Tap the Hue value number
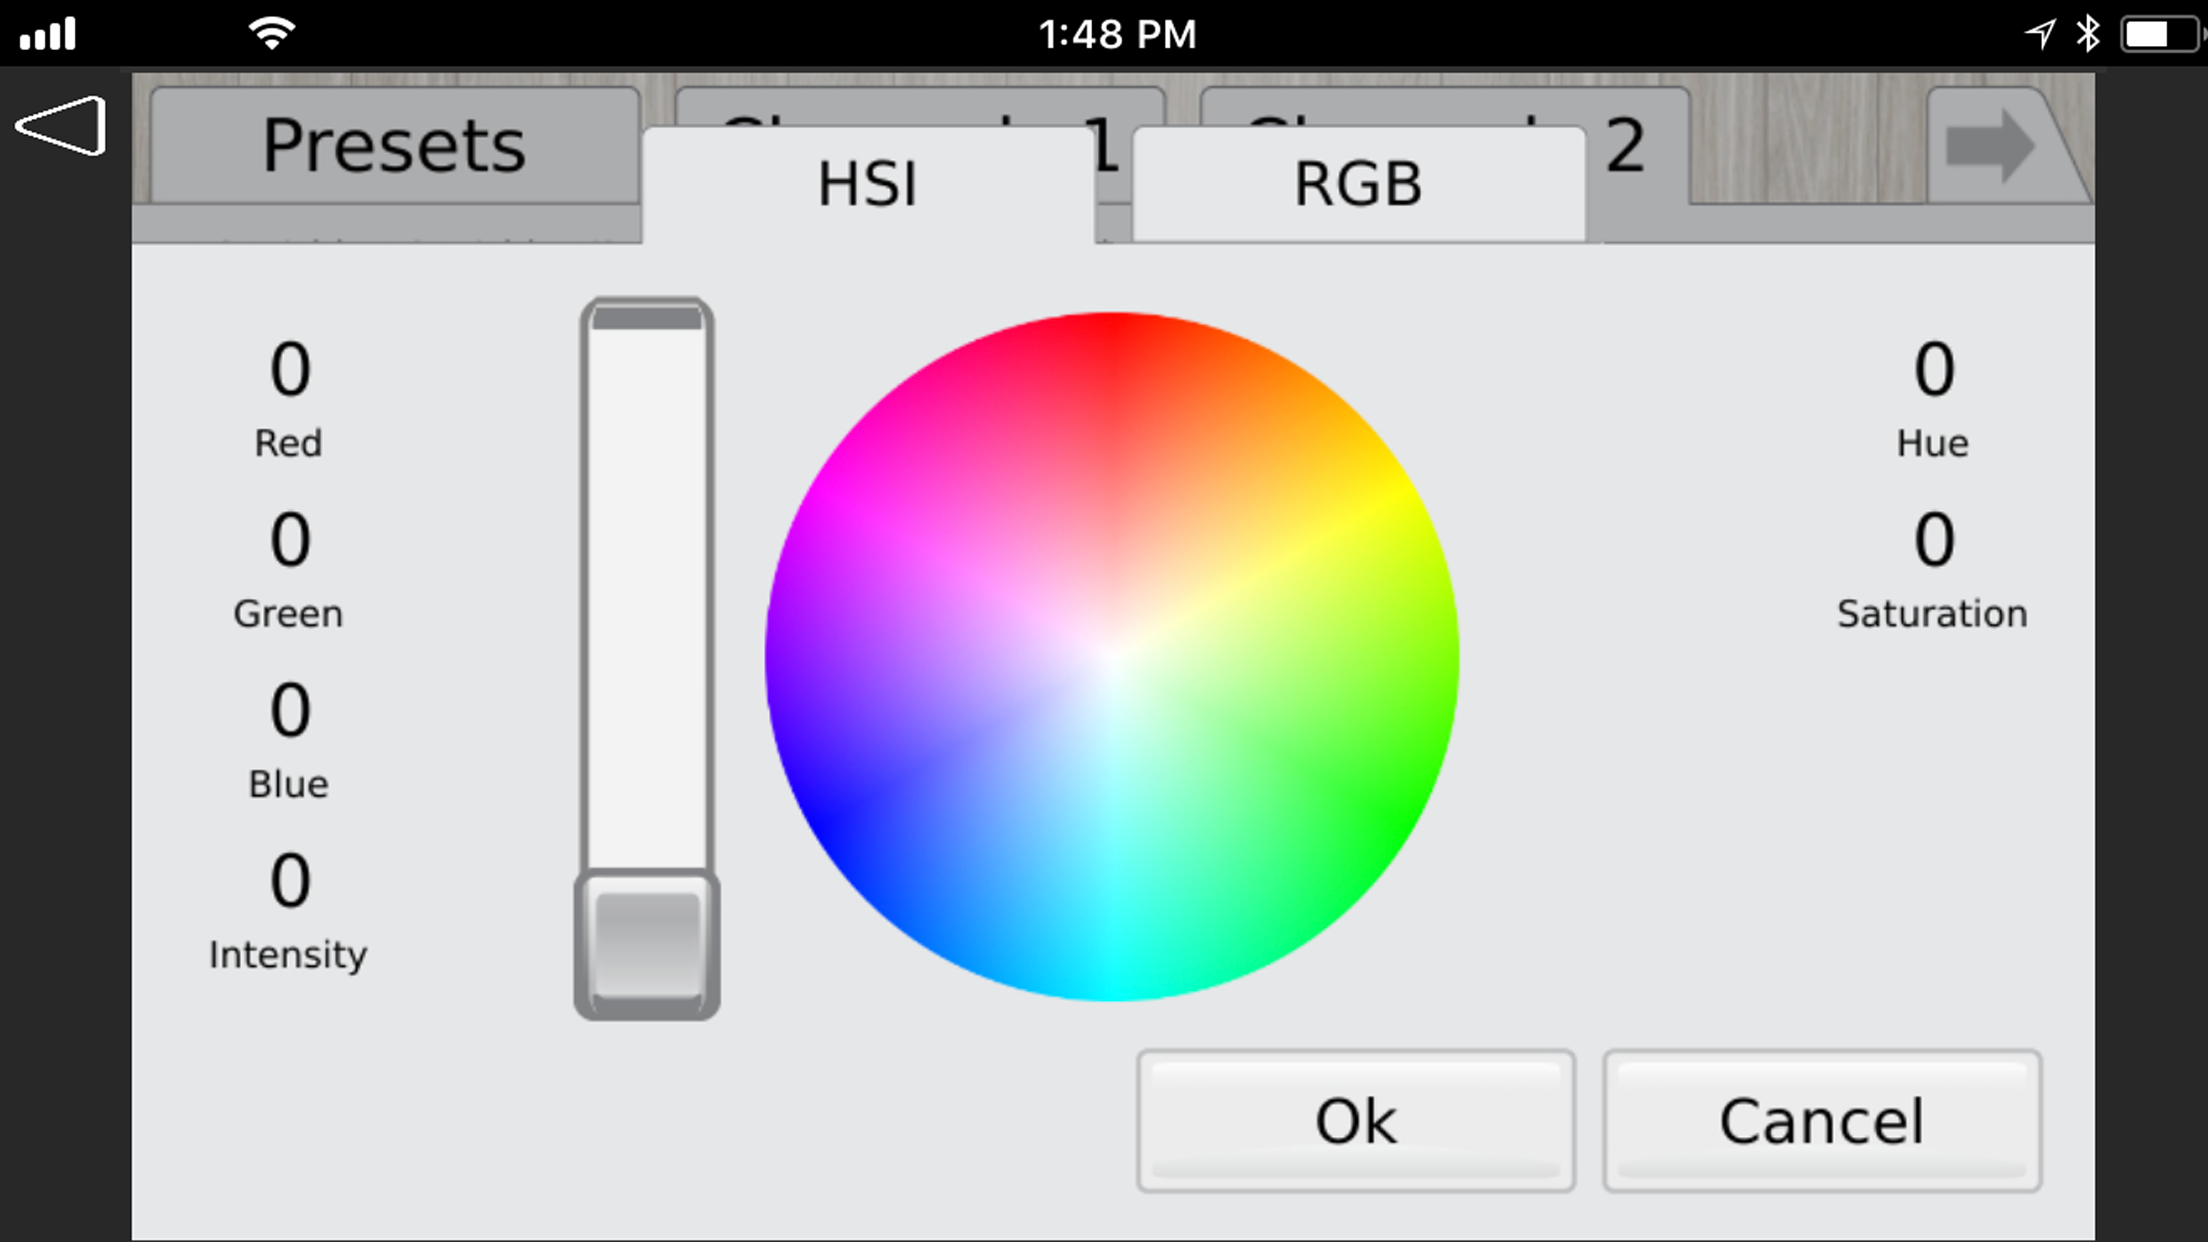2208x1242 pixels. click(x=1933, y=370)
